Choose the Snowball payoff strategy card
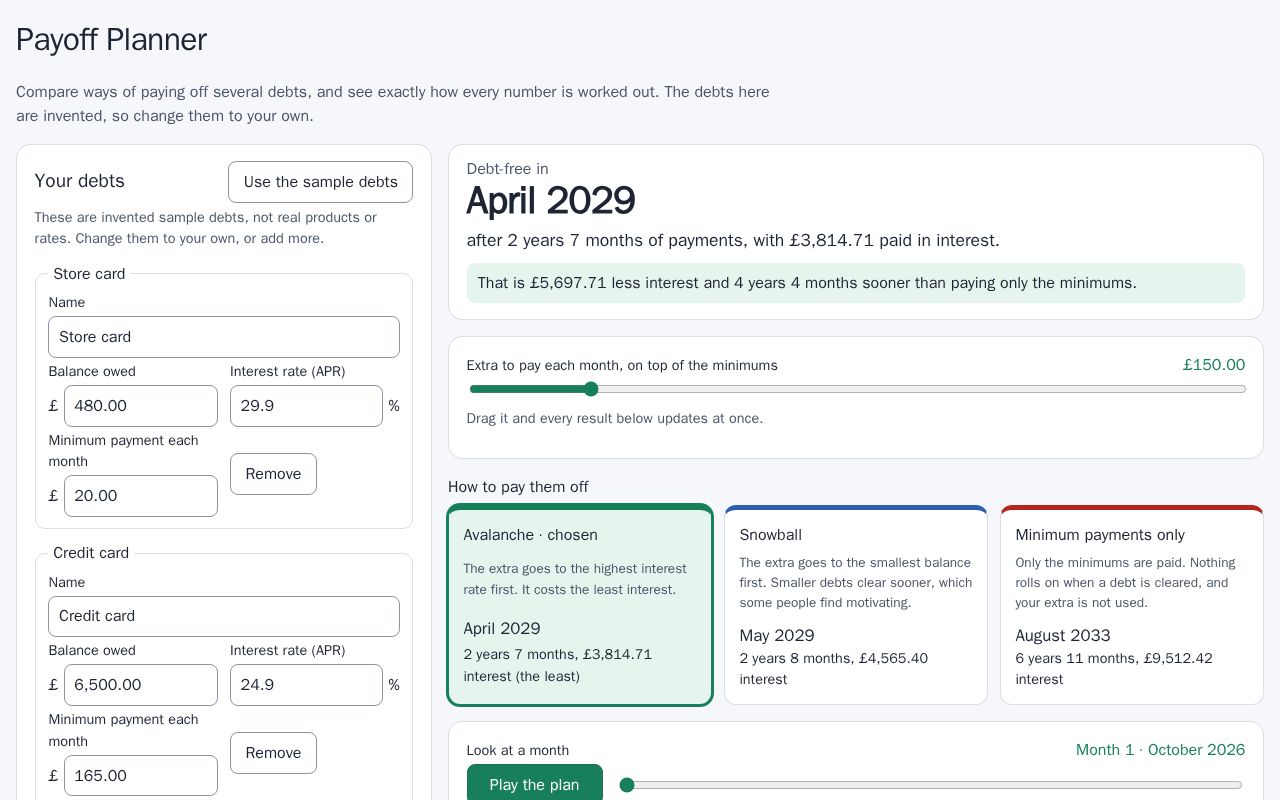 coord(856,605)
